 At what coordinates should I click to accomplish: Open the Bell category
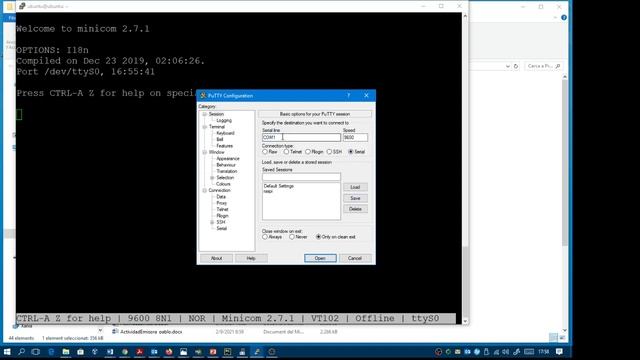(220, 140)
